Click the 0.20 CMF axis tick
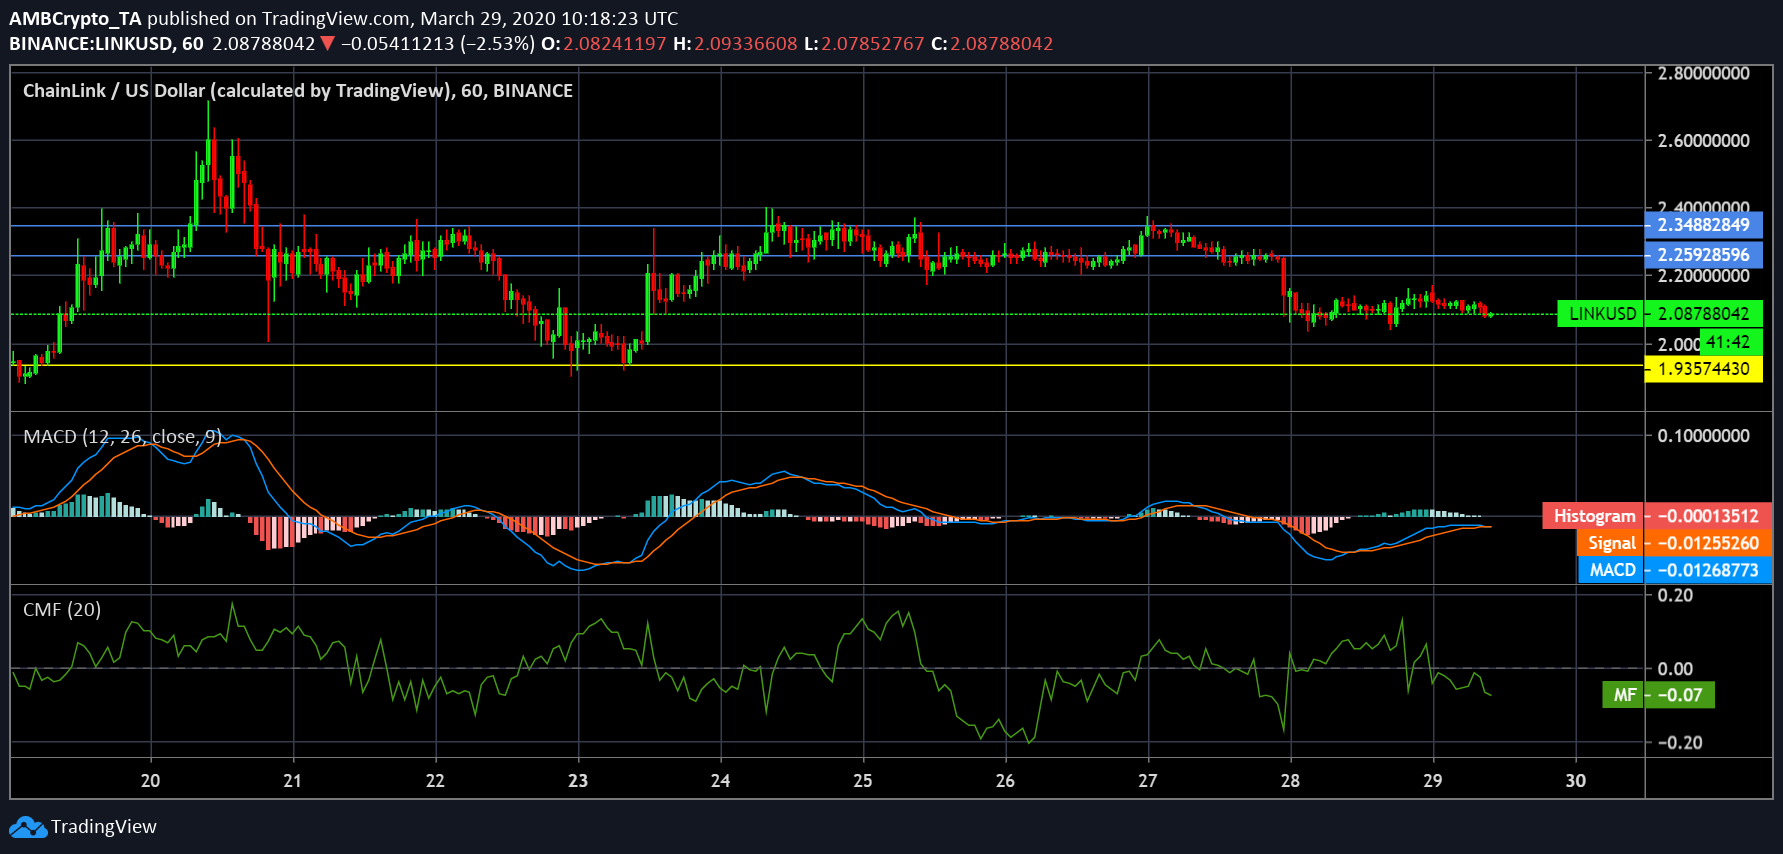 [x=1675, y=595]
